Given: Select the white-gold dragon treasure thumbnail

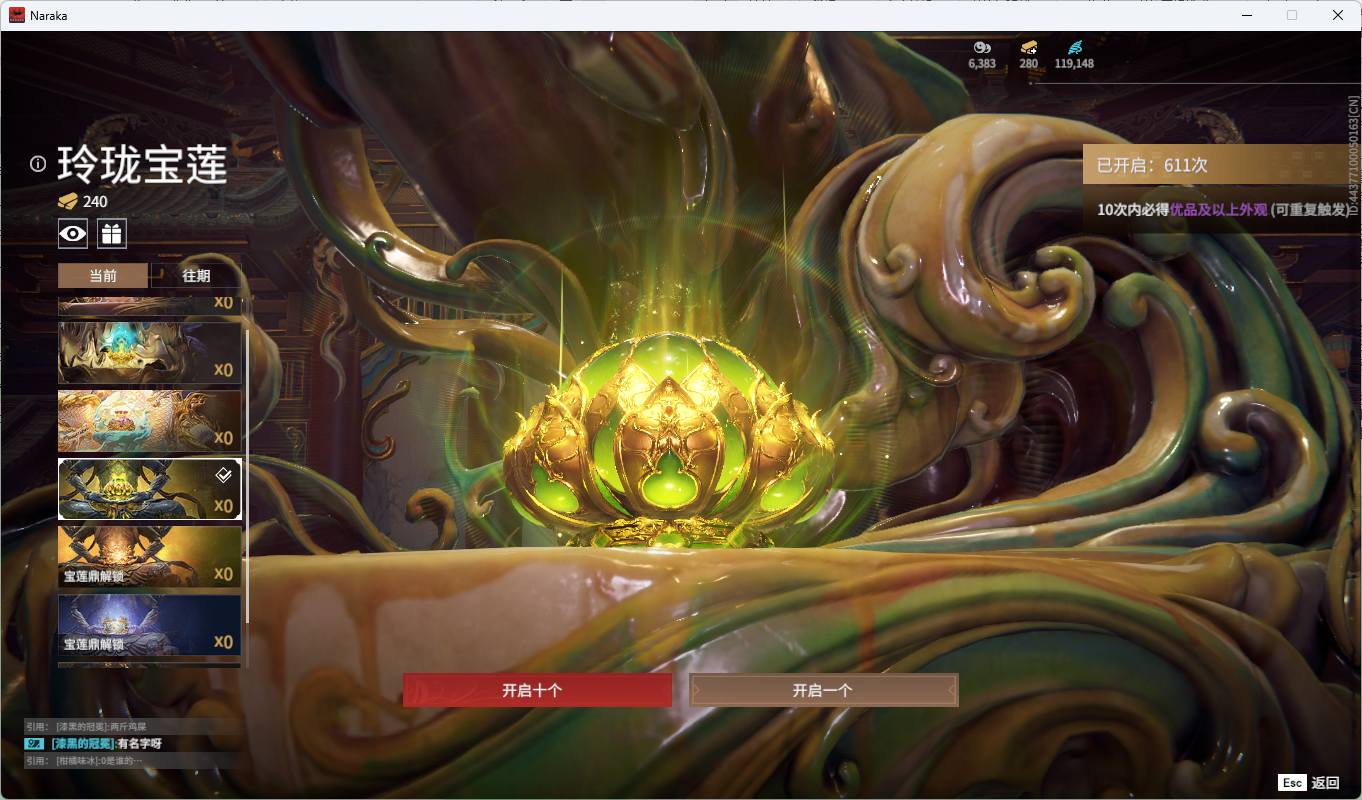Looking at the screenshot, I should click(150, 421).
